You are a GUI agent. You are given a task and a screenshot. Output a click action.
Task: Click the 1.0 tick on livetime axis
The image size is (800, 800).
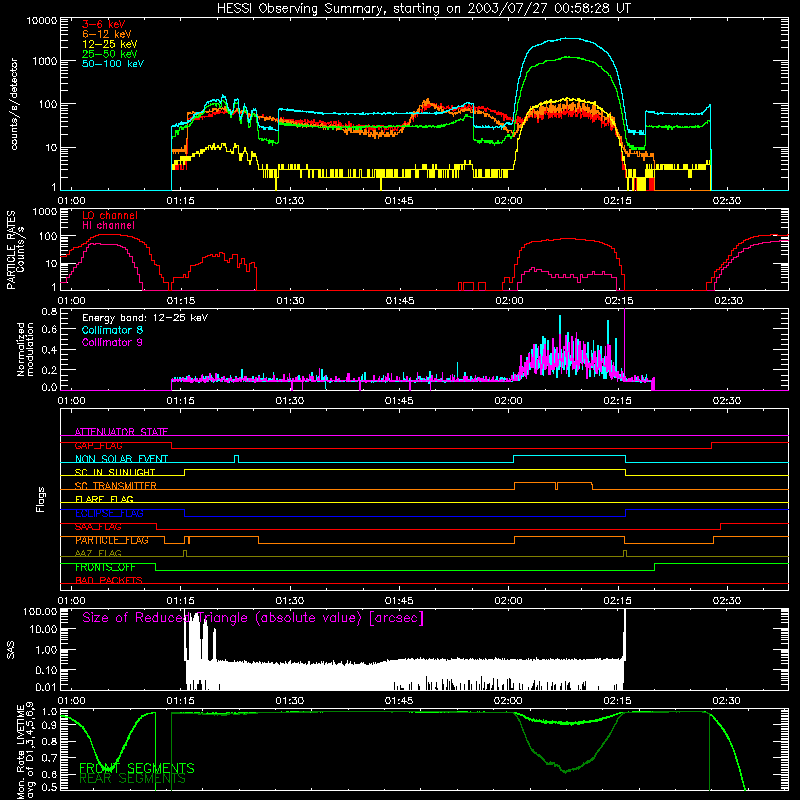point(50,712)
